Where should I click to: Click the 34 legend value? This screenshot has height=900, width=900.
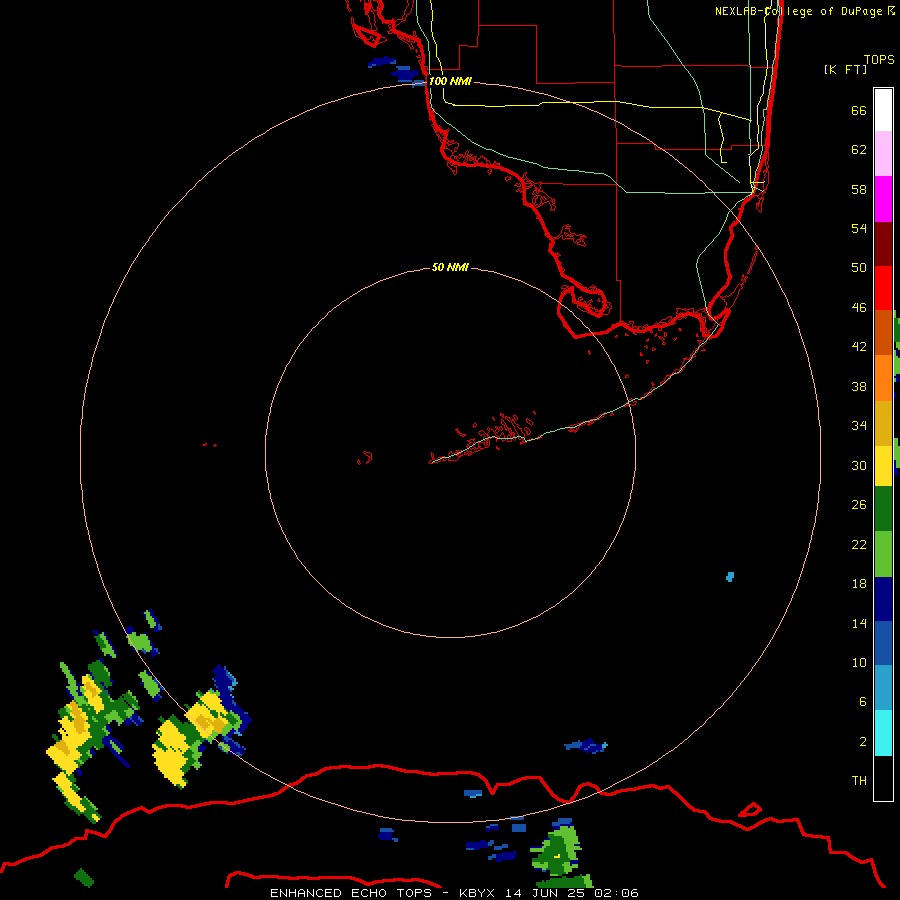[x=859, y=425]
